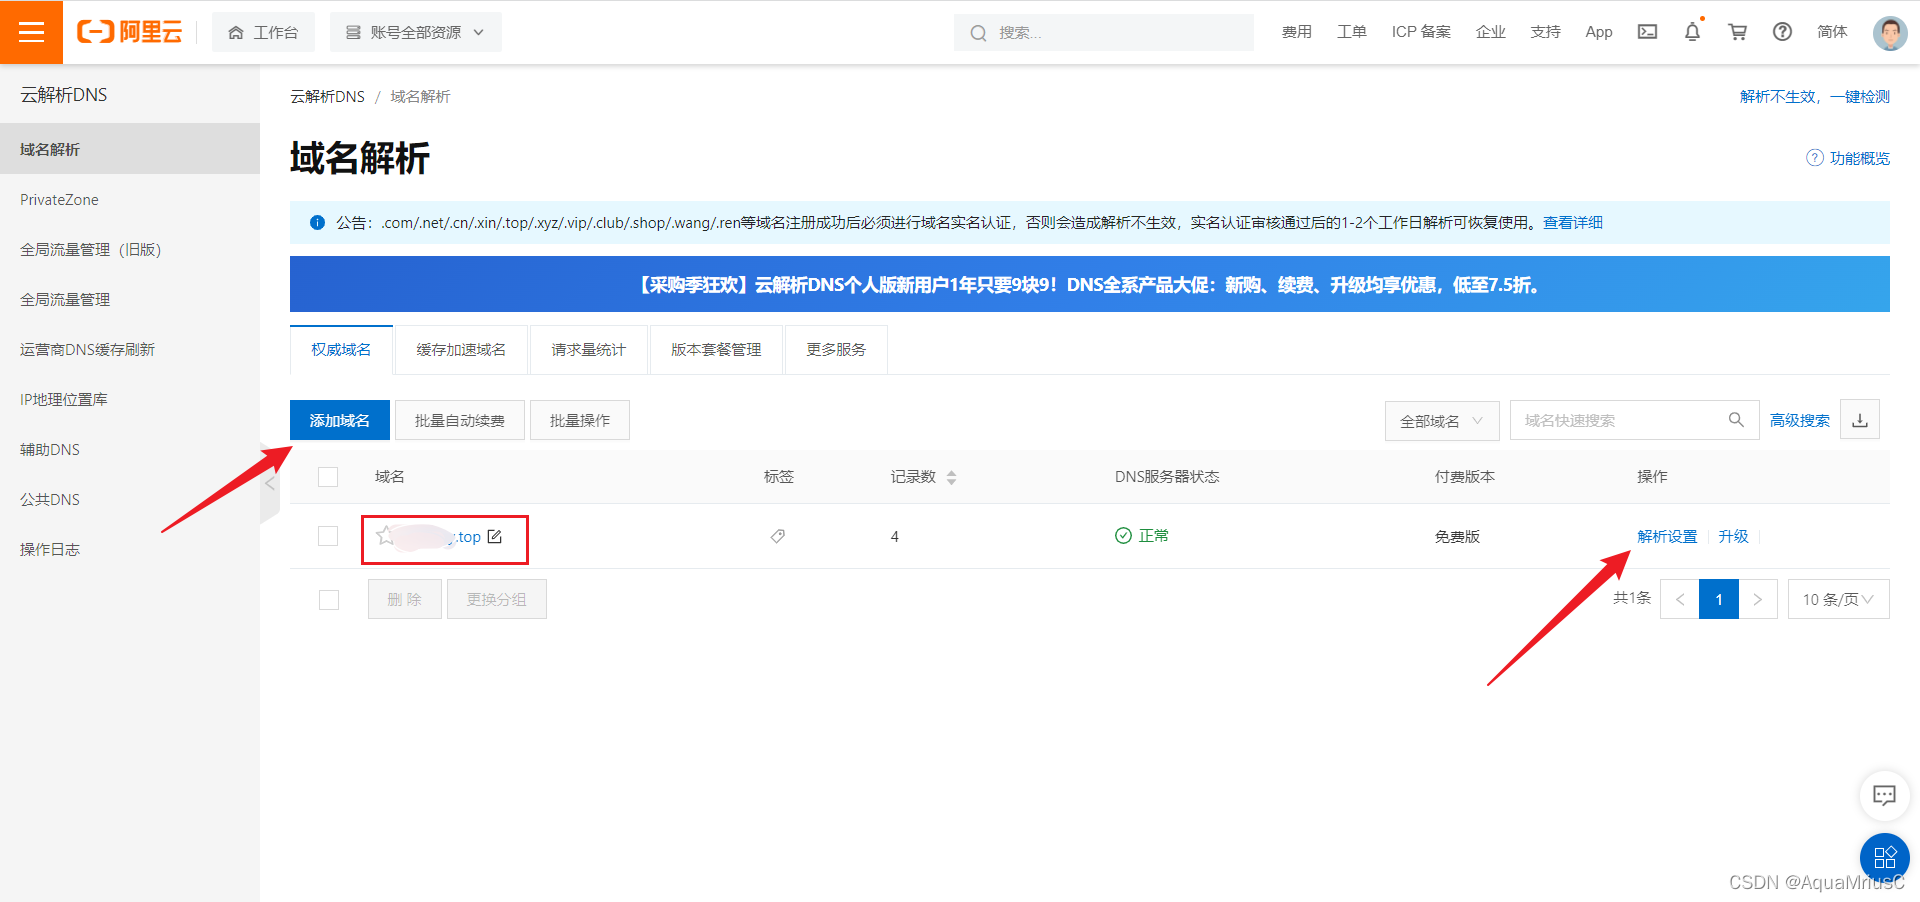
Task: Open the shopping cart icon
Action: (1737, 32)
